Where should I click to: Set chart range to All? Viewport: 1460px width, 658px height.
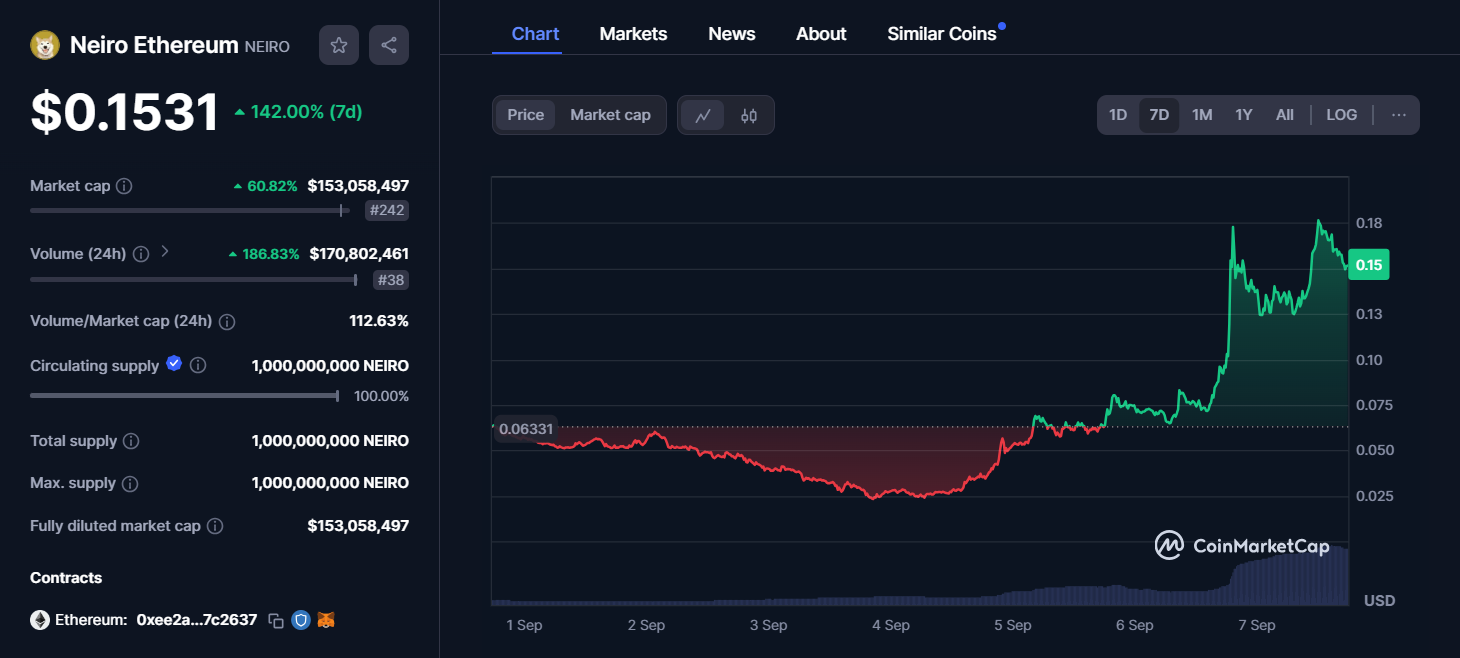pos(1285,115)
